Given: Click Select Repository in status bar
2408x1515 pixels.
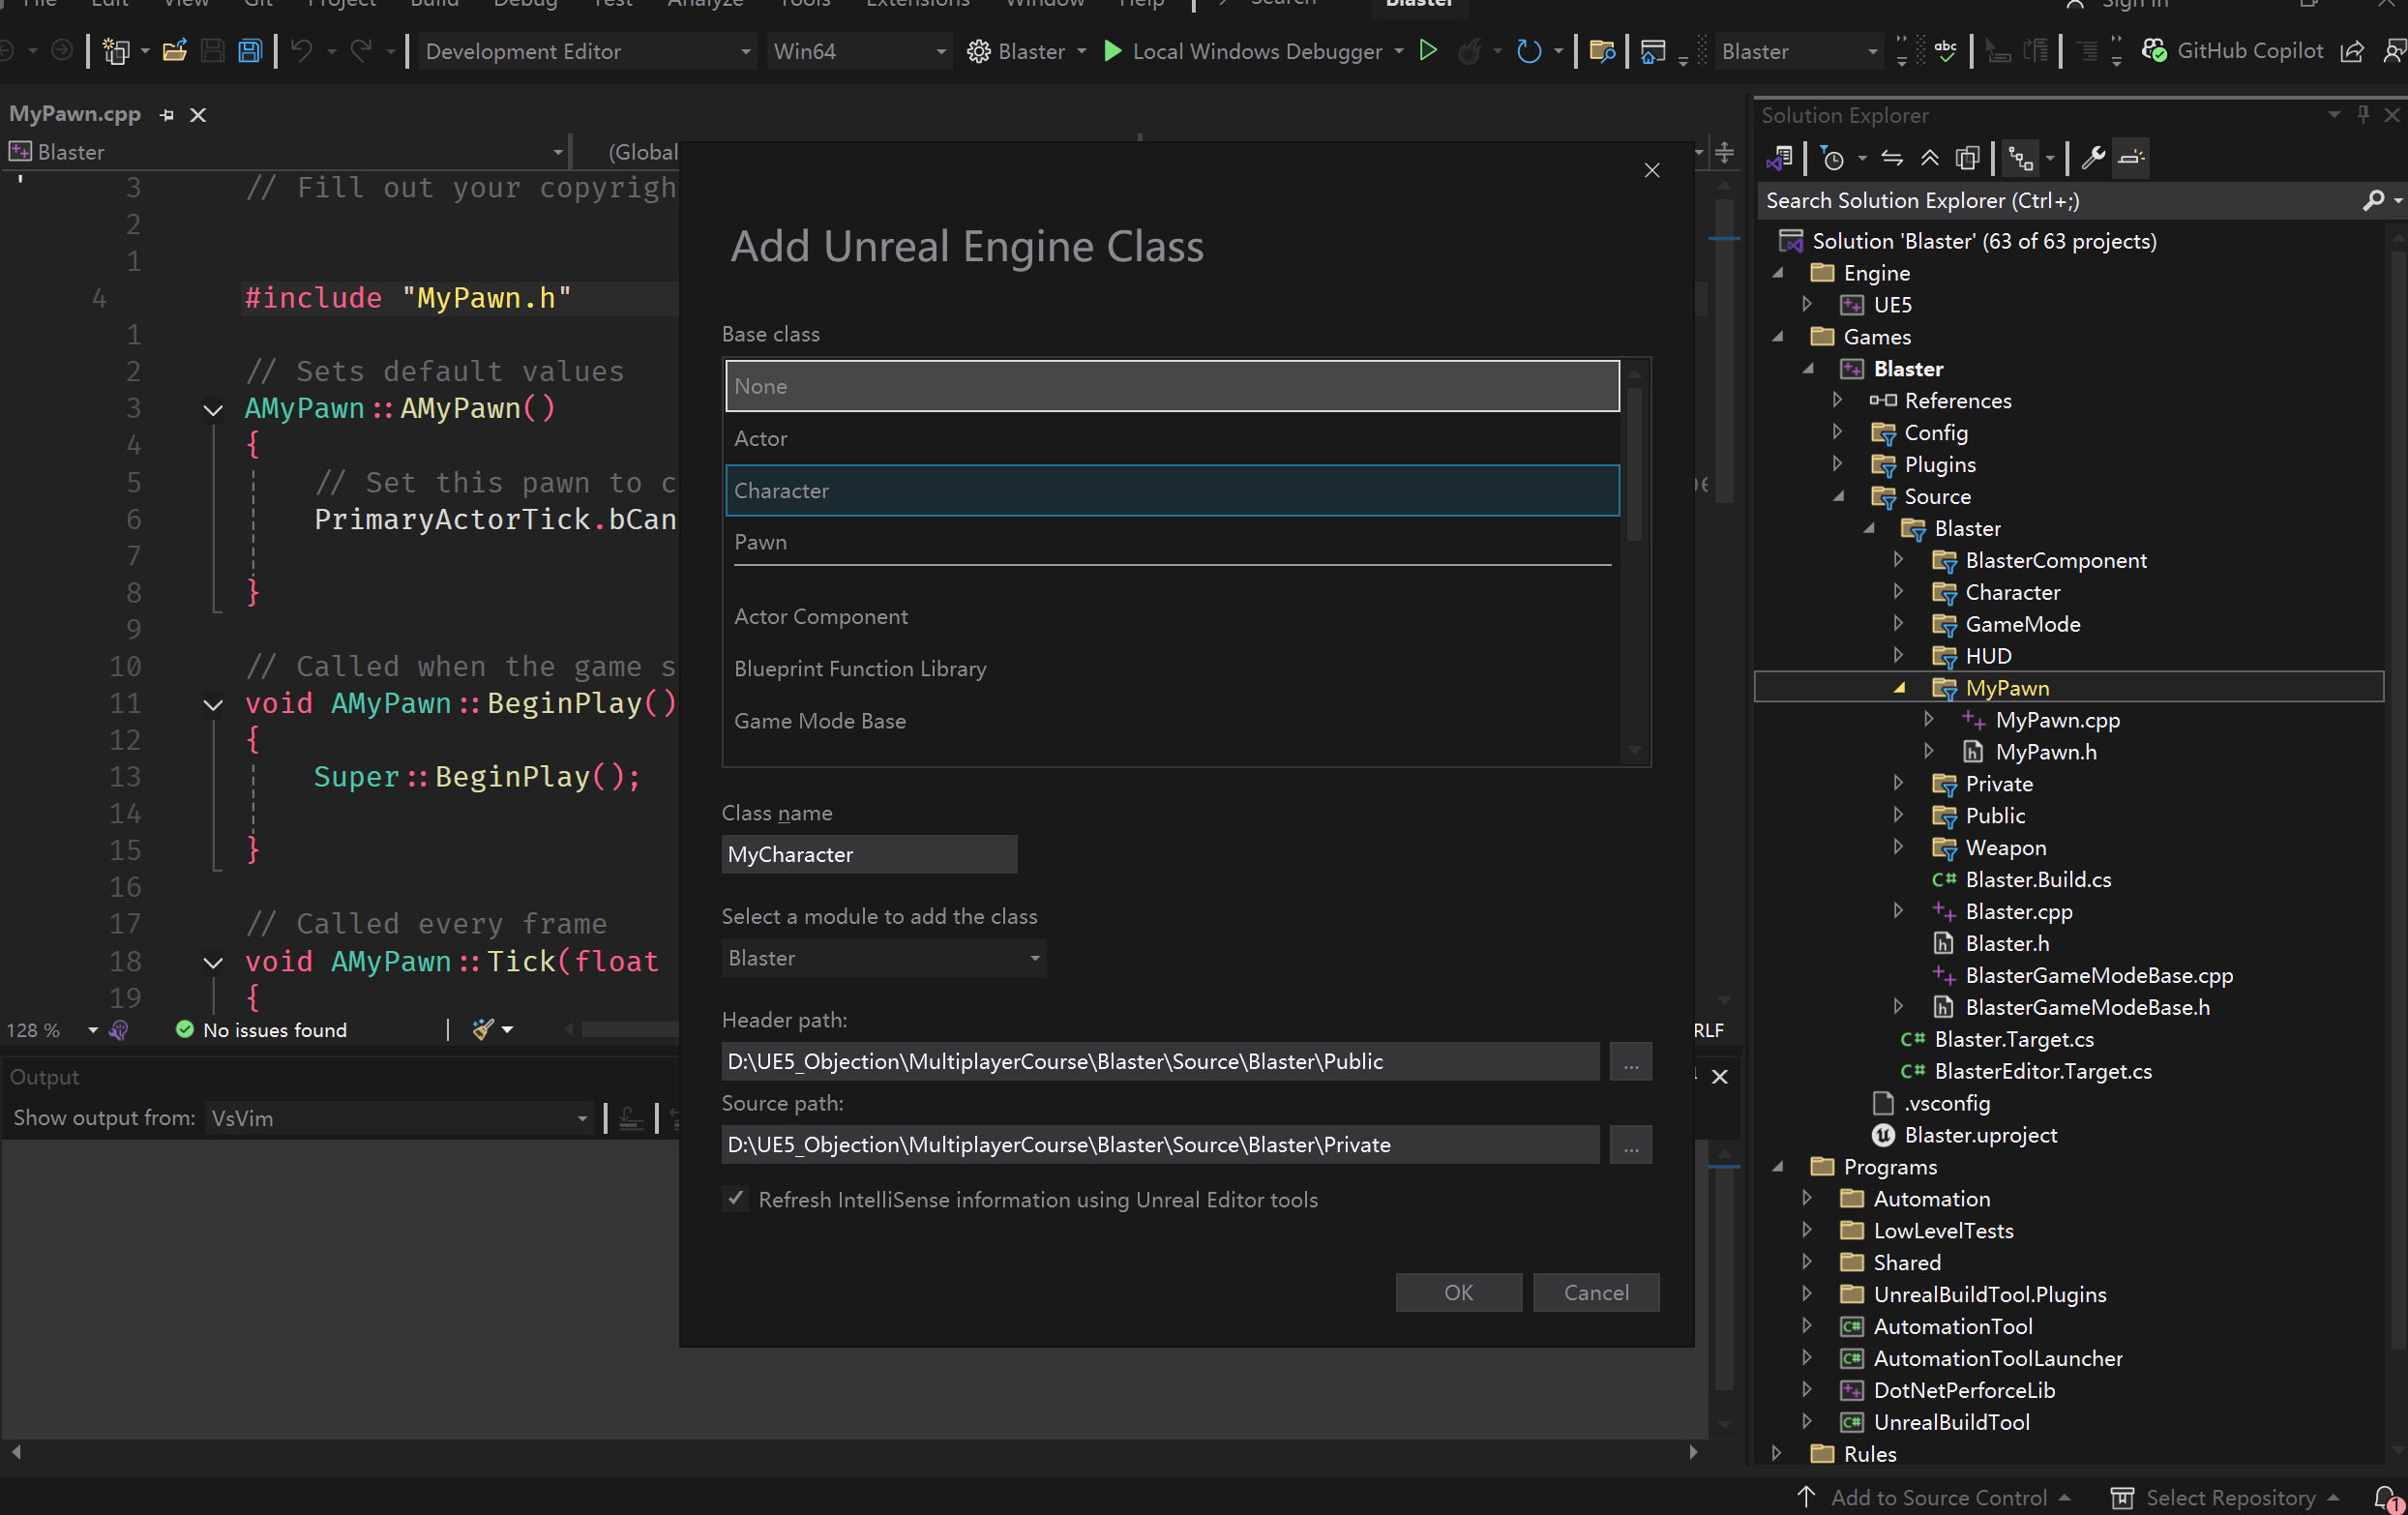Looking at the screenshot, I should click(x=2224, y=1497).
